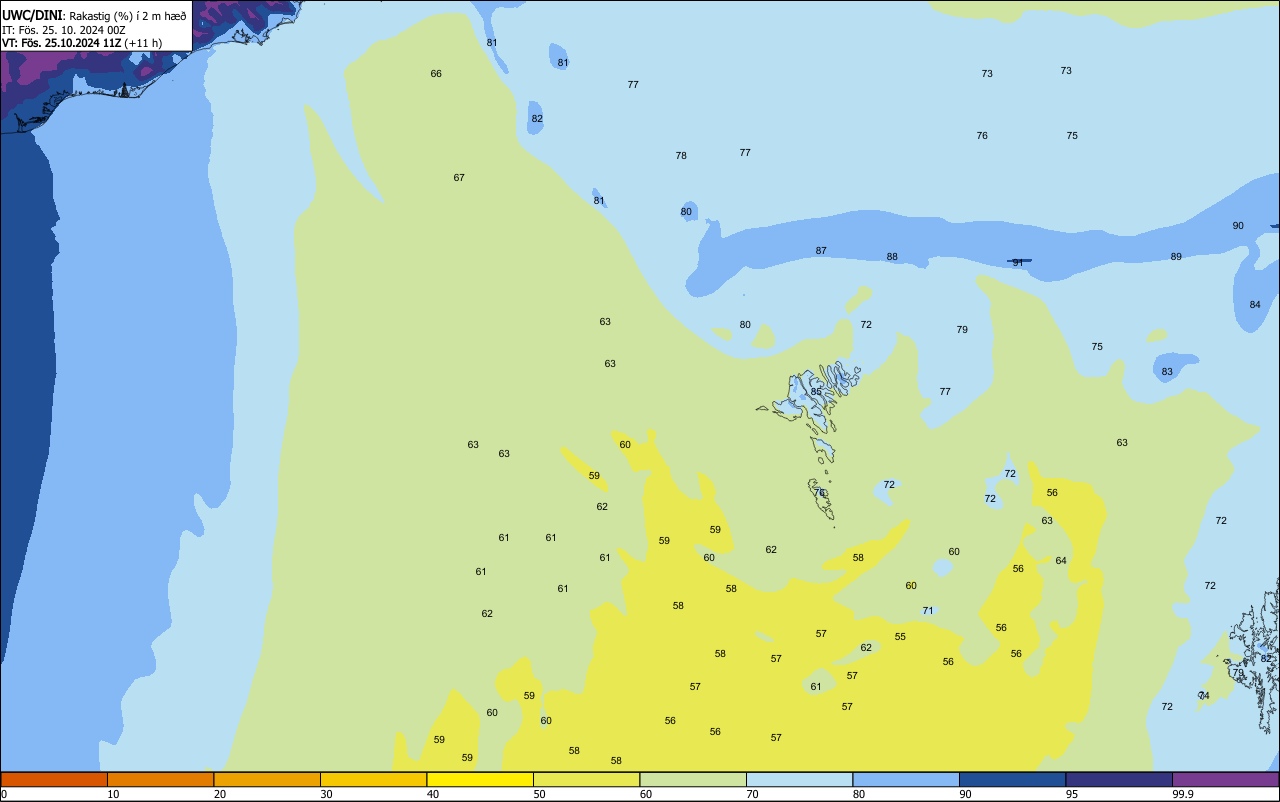Click the humidity value 66 on the map
This screenshot has height=802, width=1280.
tap(436, 74)
